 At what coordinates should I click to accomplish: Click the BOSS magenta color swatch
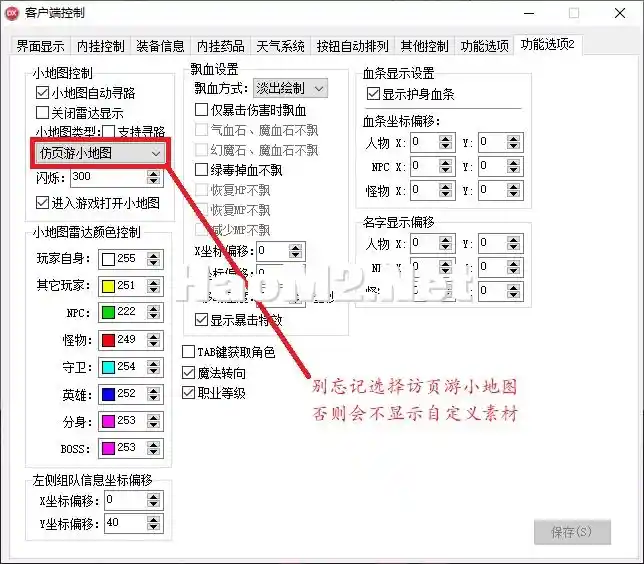pyautogui.click(x=108, y=448)
